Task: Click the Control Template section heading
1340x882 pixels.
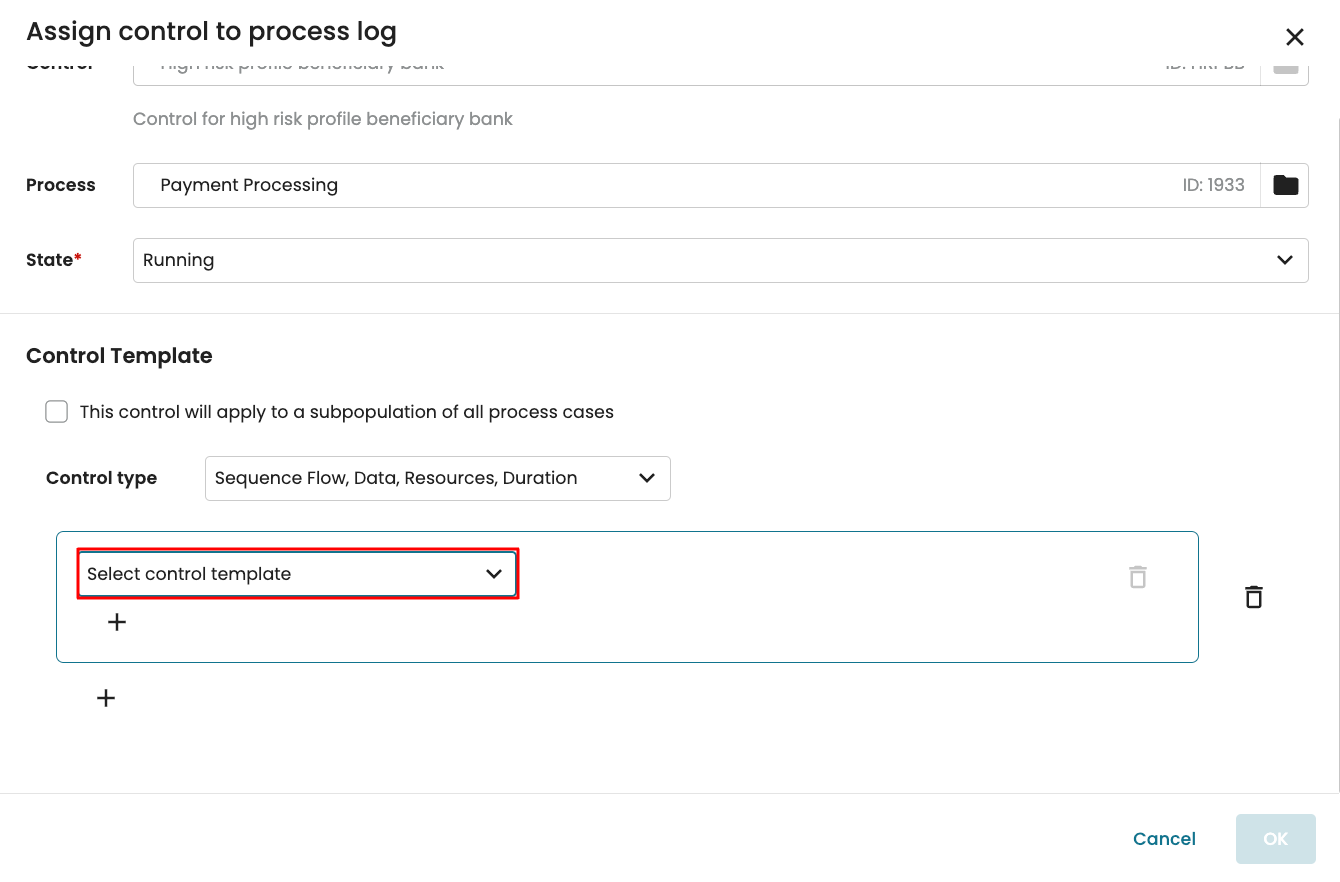Action: tap(119, 356)
